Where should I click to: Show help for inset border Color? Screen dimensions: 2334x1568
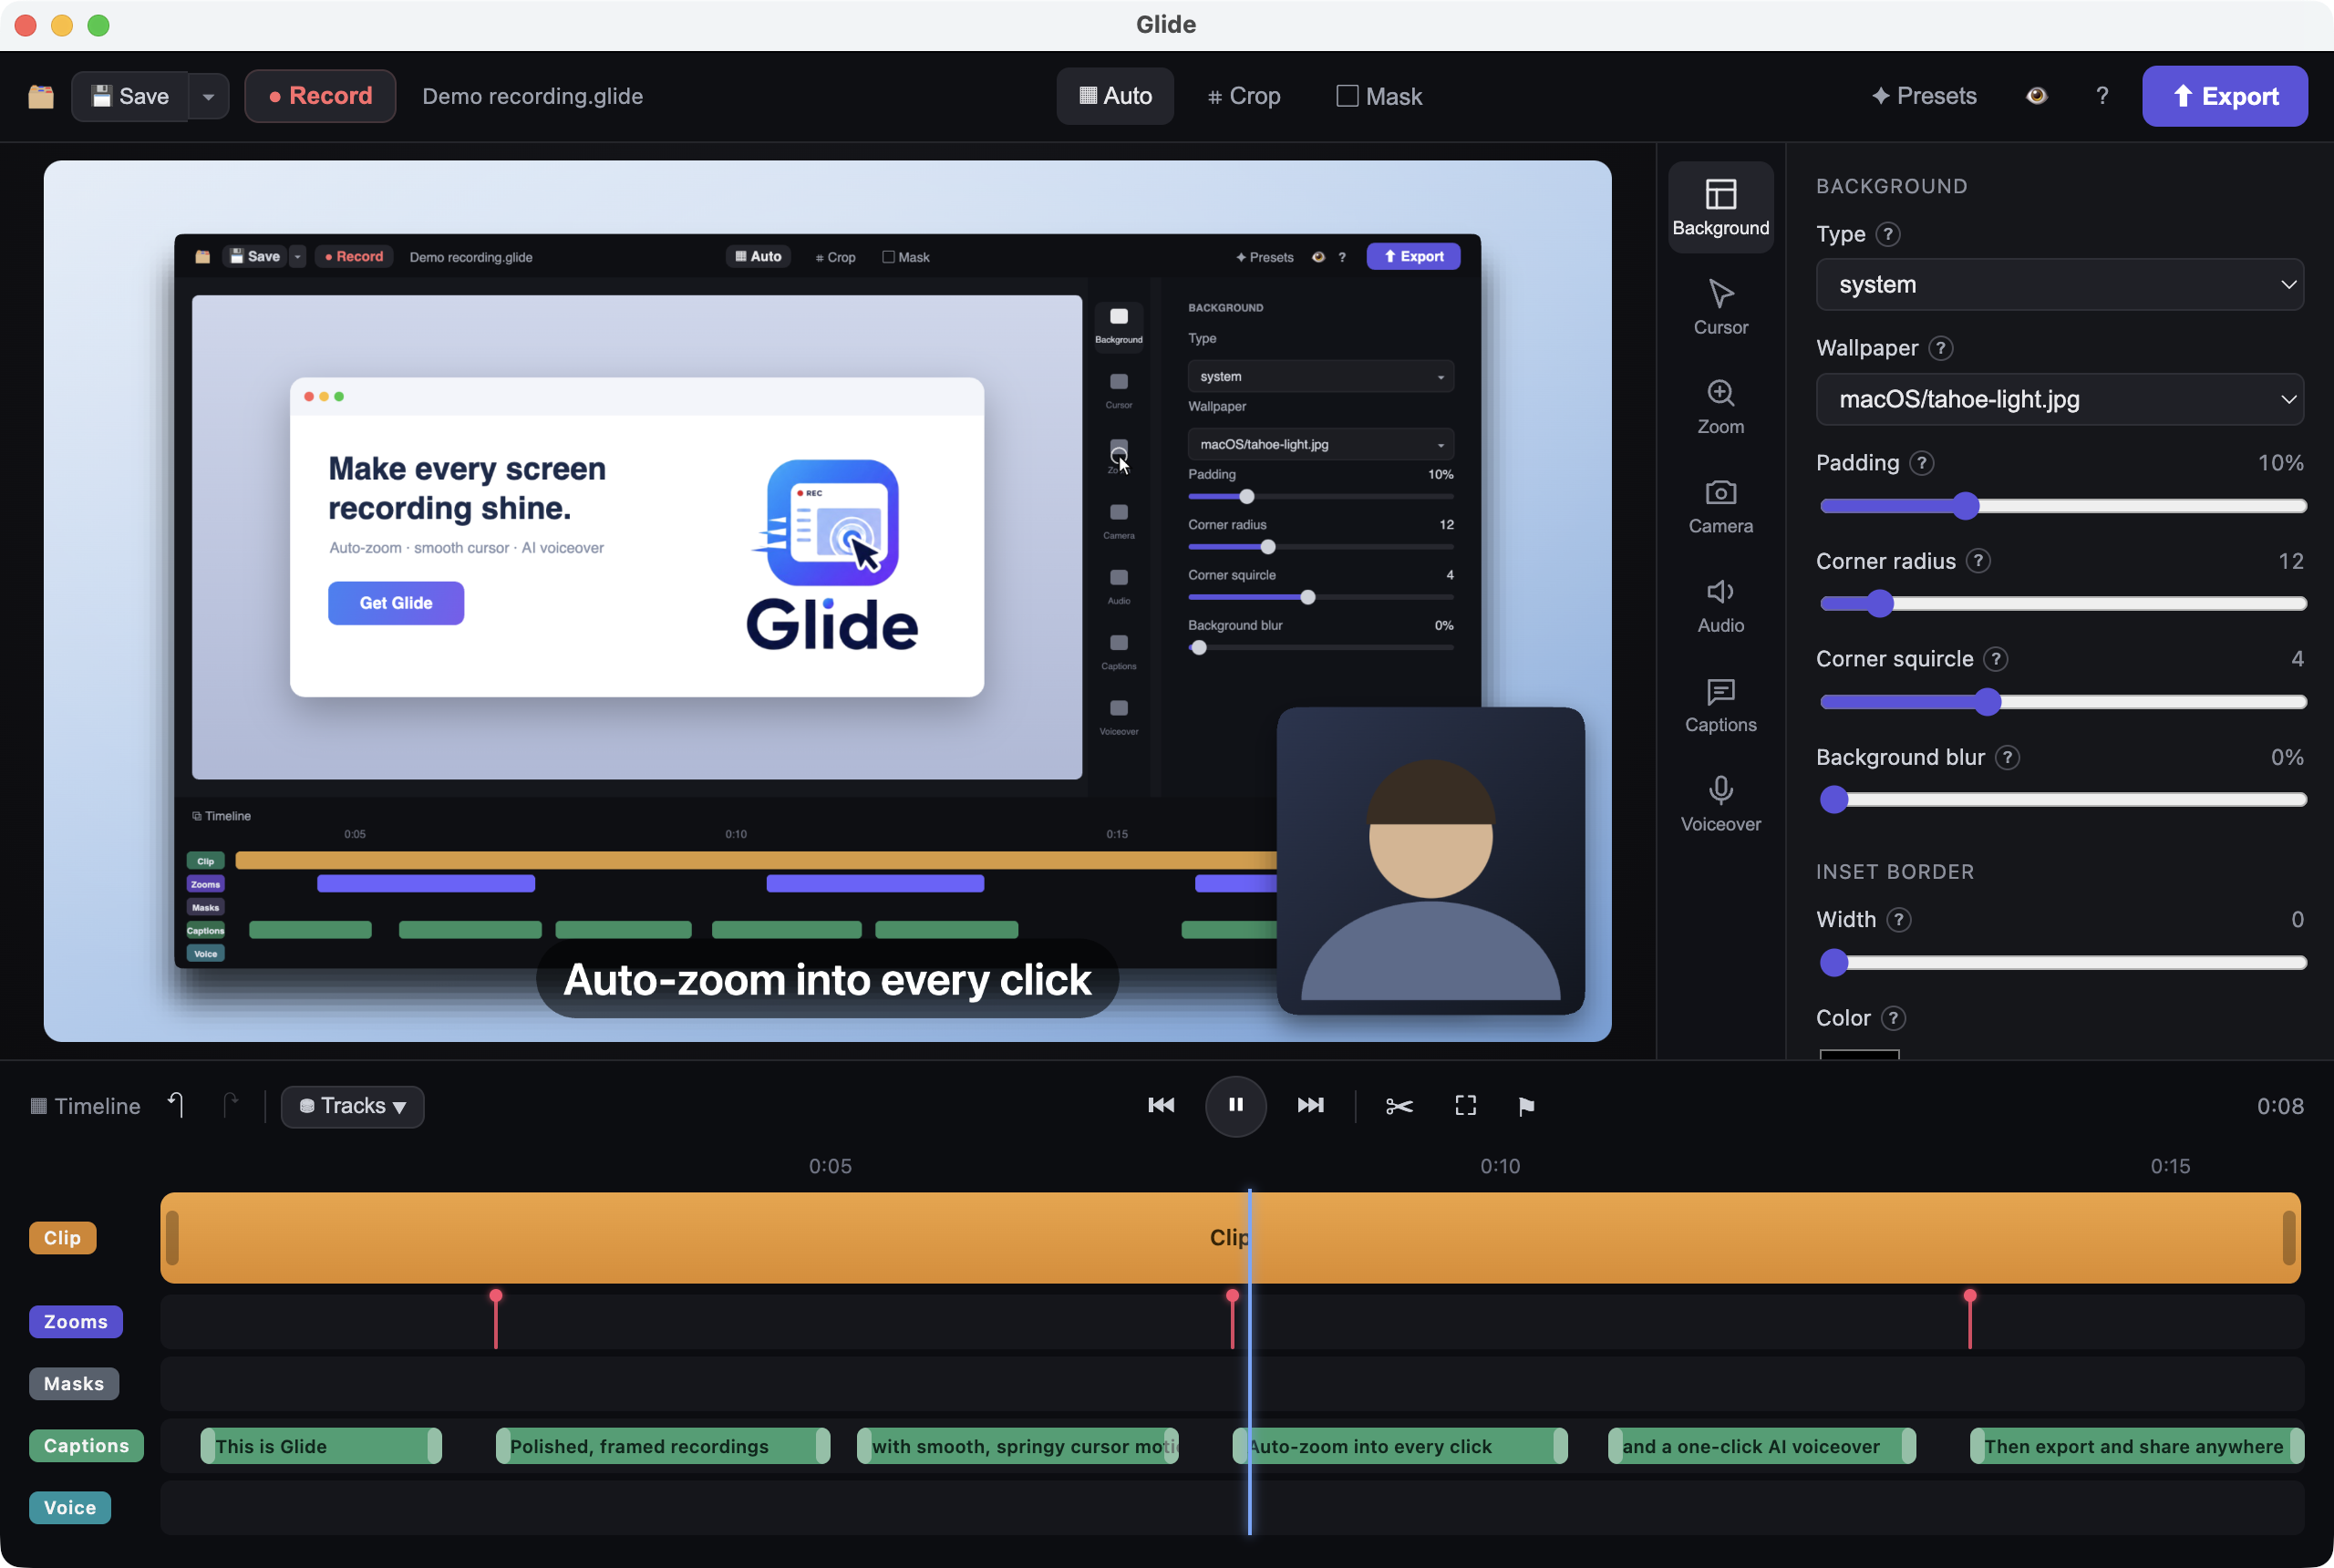click(x=1893, y=1018)
